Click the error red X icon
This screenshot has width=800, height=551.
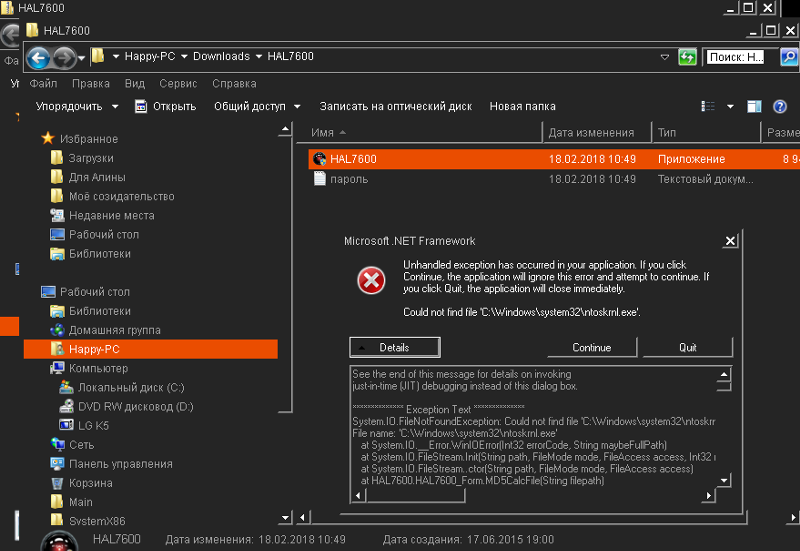click(x=371, y=280)
